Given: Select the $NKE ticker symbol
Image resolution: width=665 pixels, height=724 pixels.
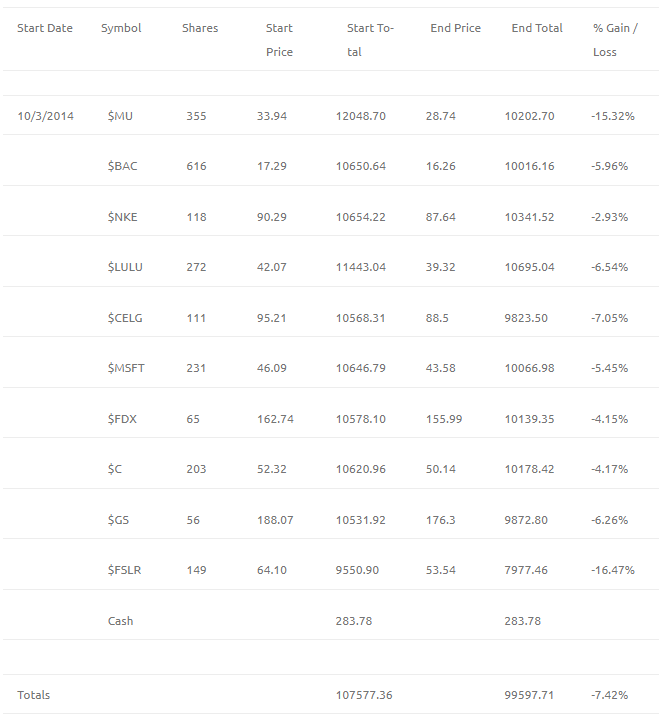Looking at the screenshot, I should click(122, 217).
